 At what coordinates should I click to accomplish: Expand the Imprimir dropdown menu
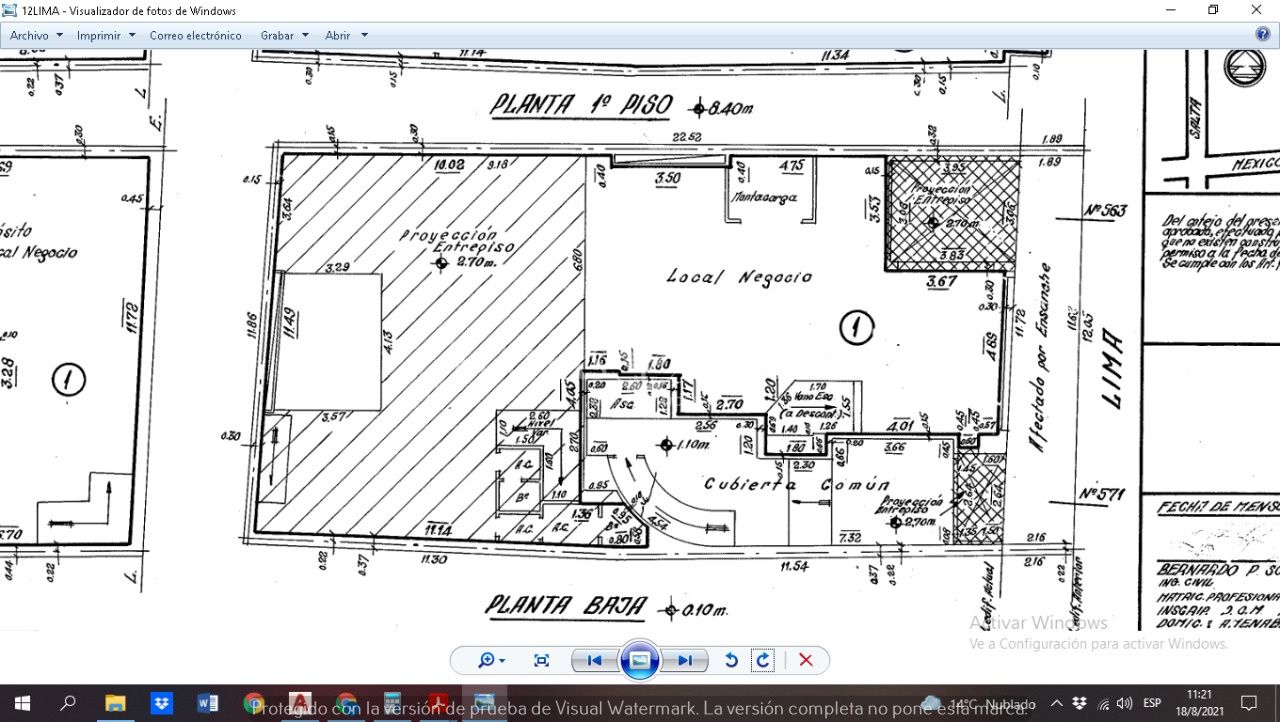[106, 35]
